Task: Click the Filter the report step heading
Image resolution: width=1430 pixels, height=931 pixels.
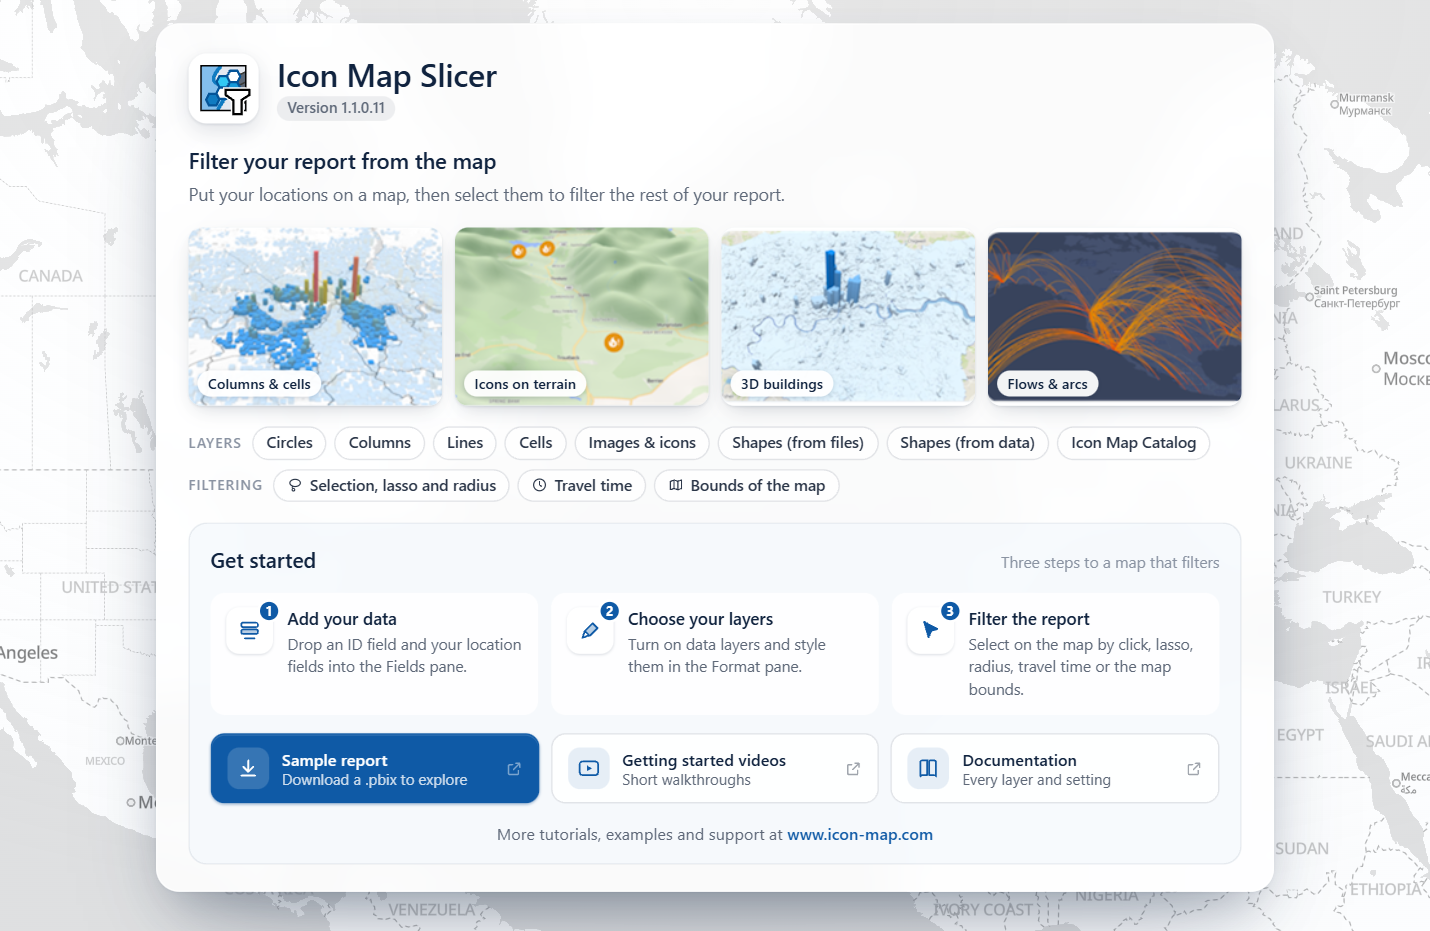Action: 1029,619
